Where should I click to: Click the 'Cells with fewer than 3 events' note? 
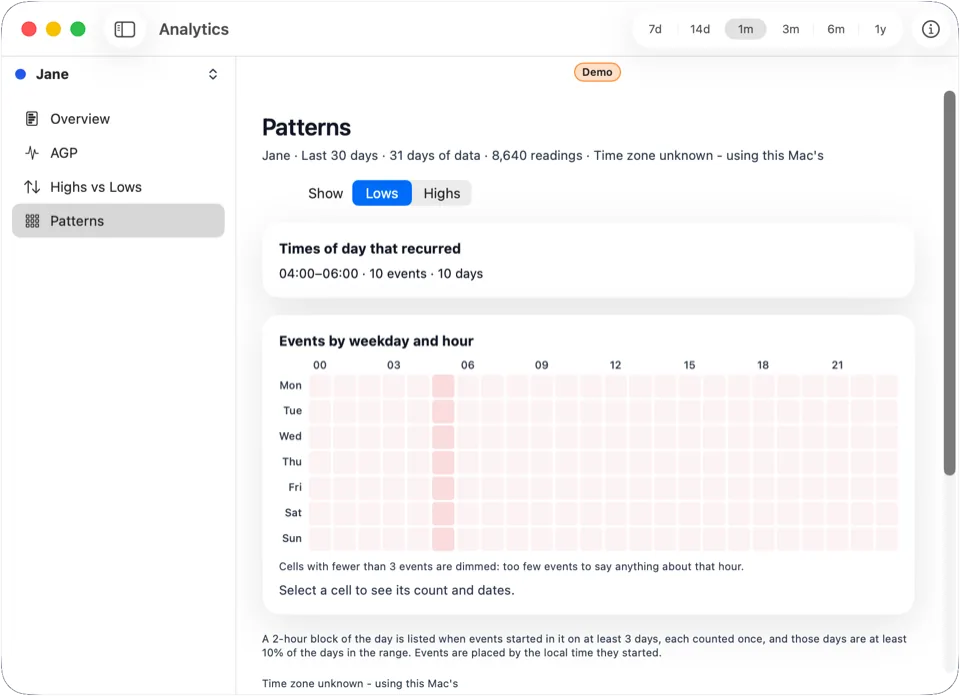point(511,566)
